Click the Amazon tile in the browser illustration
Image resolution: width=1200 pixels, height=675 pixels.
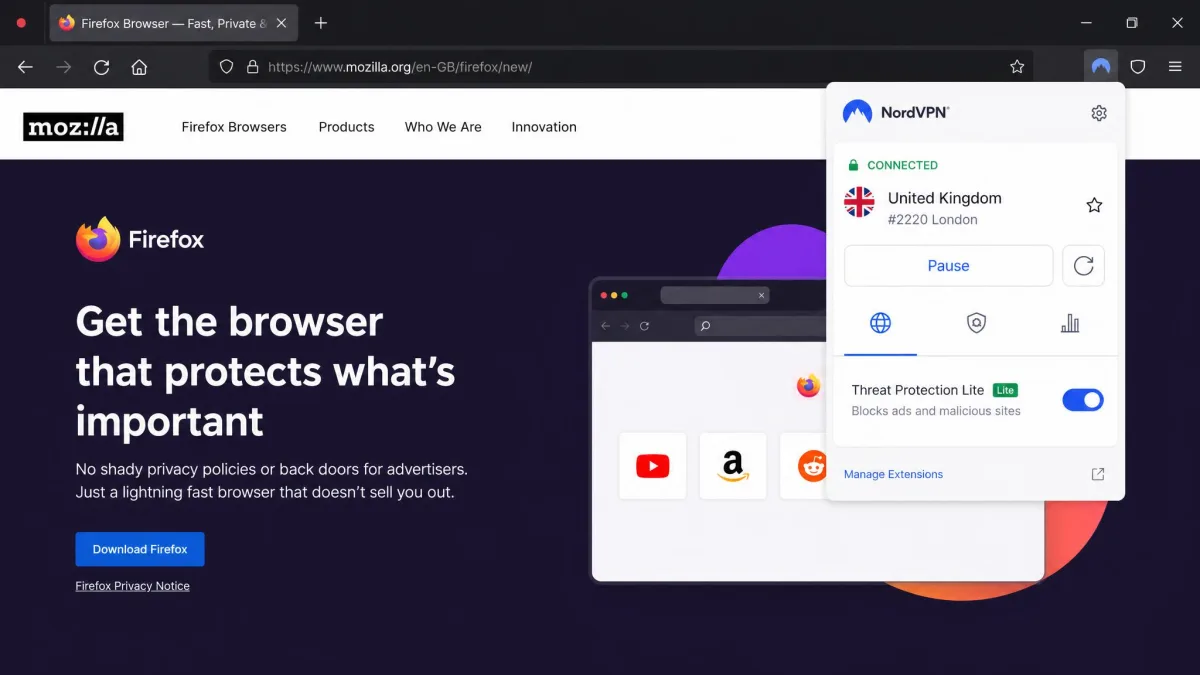733,466
